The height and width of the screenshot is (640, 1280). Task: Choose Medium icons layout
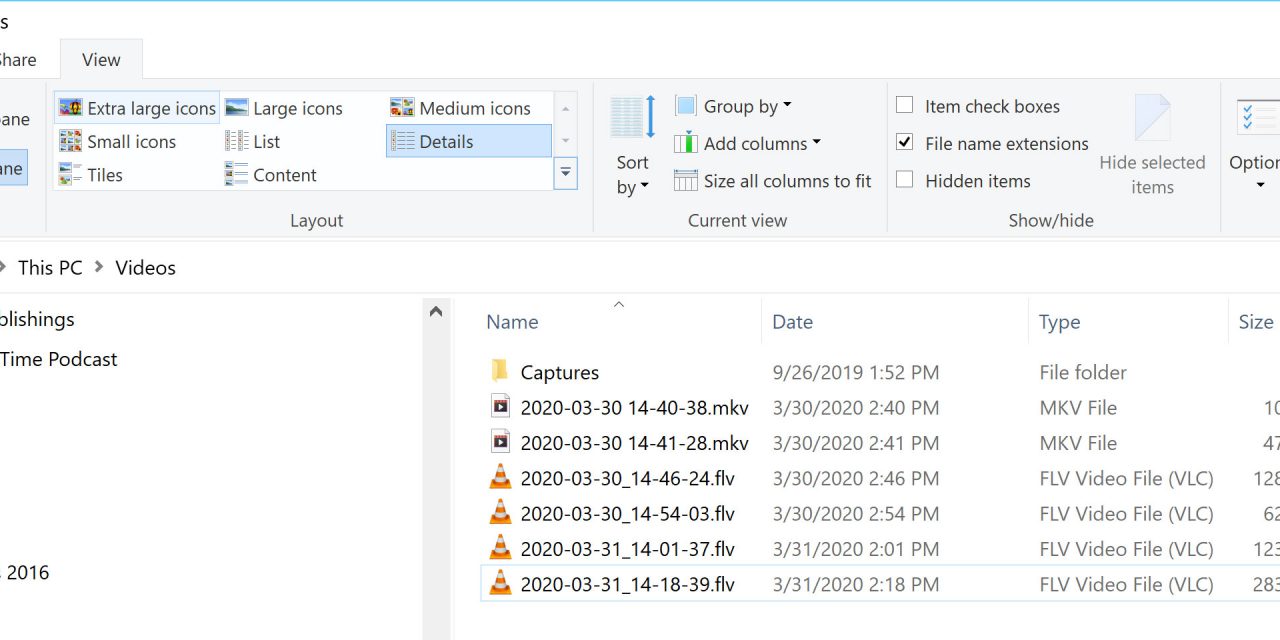pyautogui.click(x=461, y=108)
